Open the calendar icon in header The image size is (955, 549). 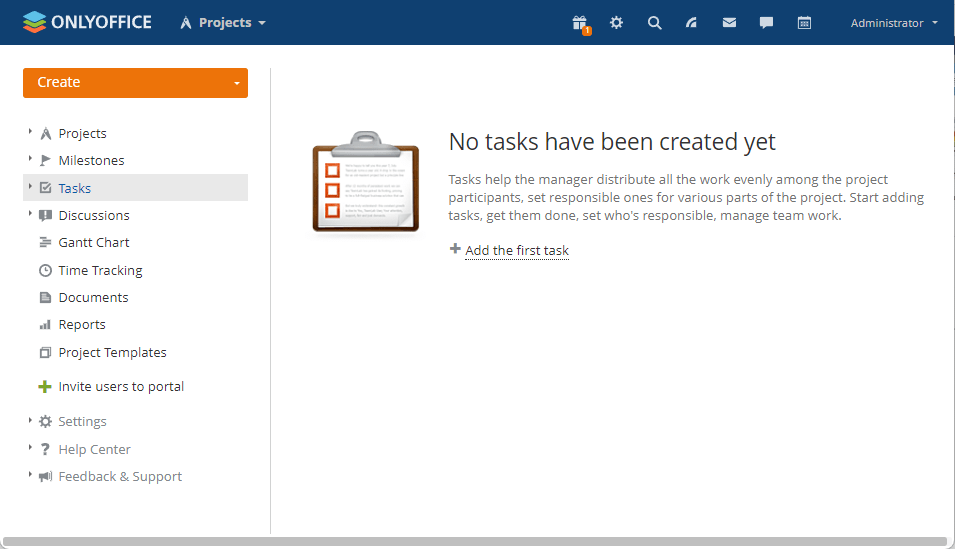tap(804, 23)
